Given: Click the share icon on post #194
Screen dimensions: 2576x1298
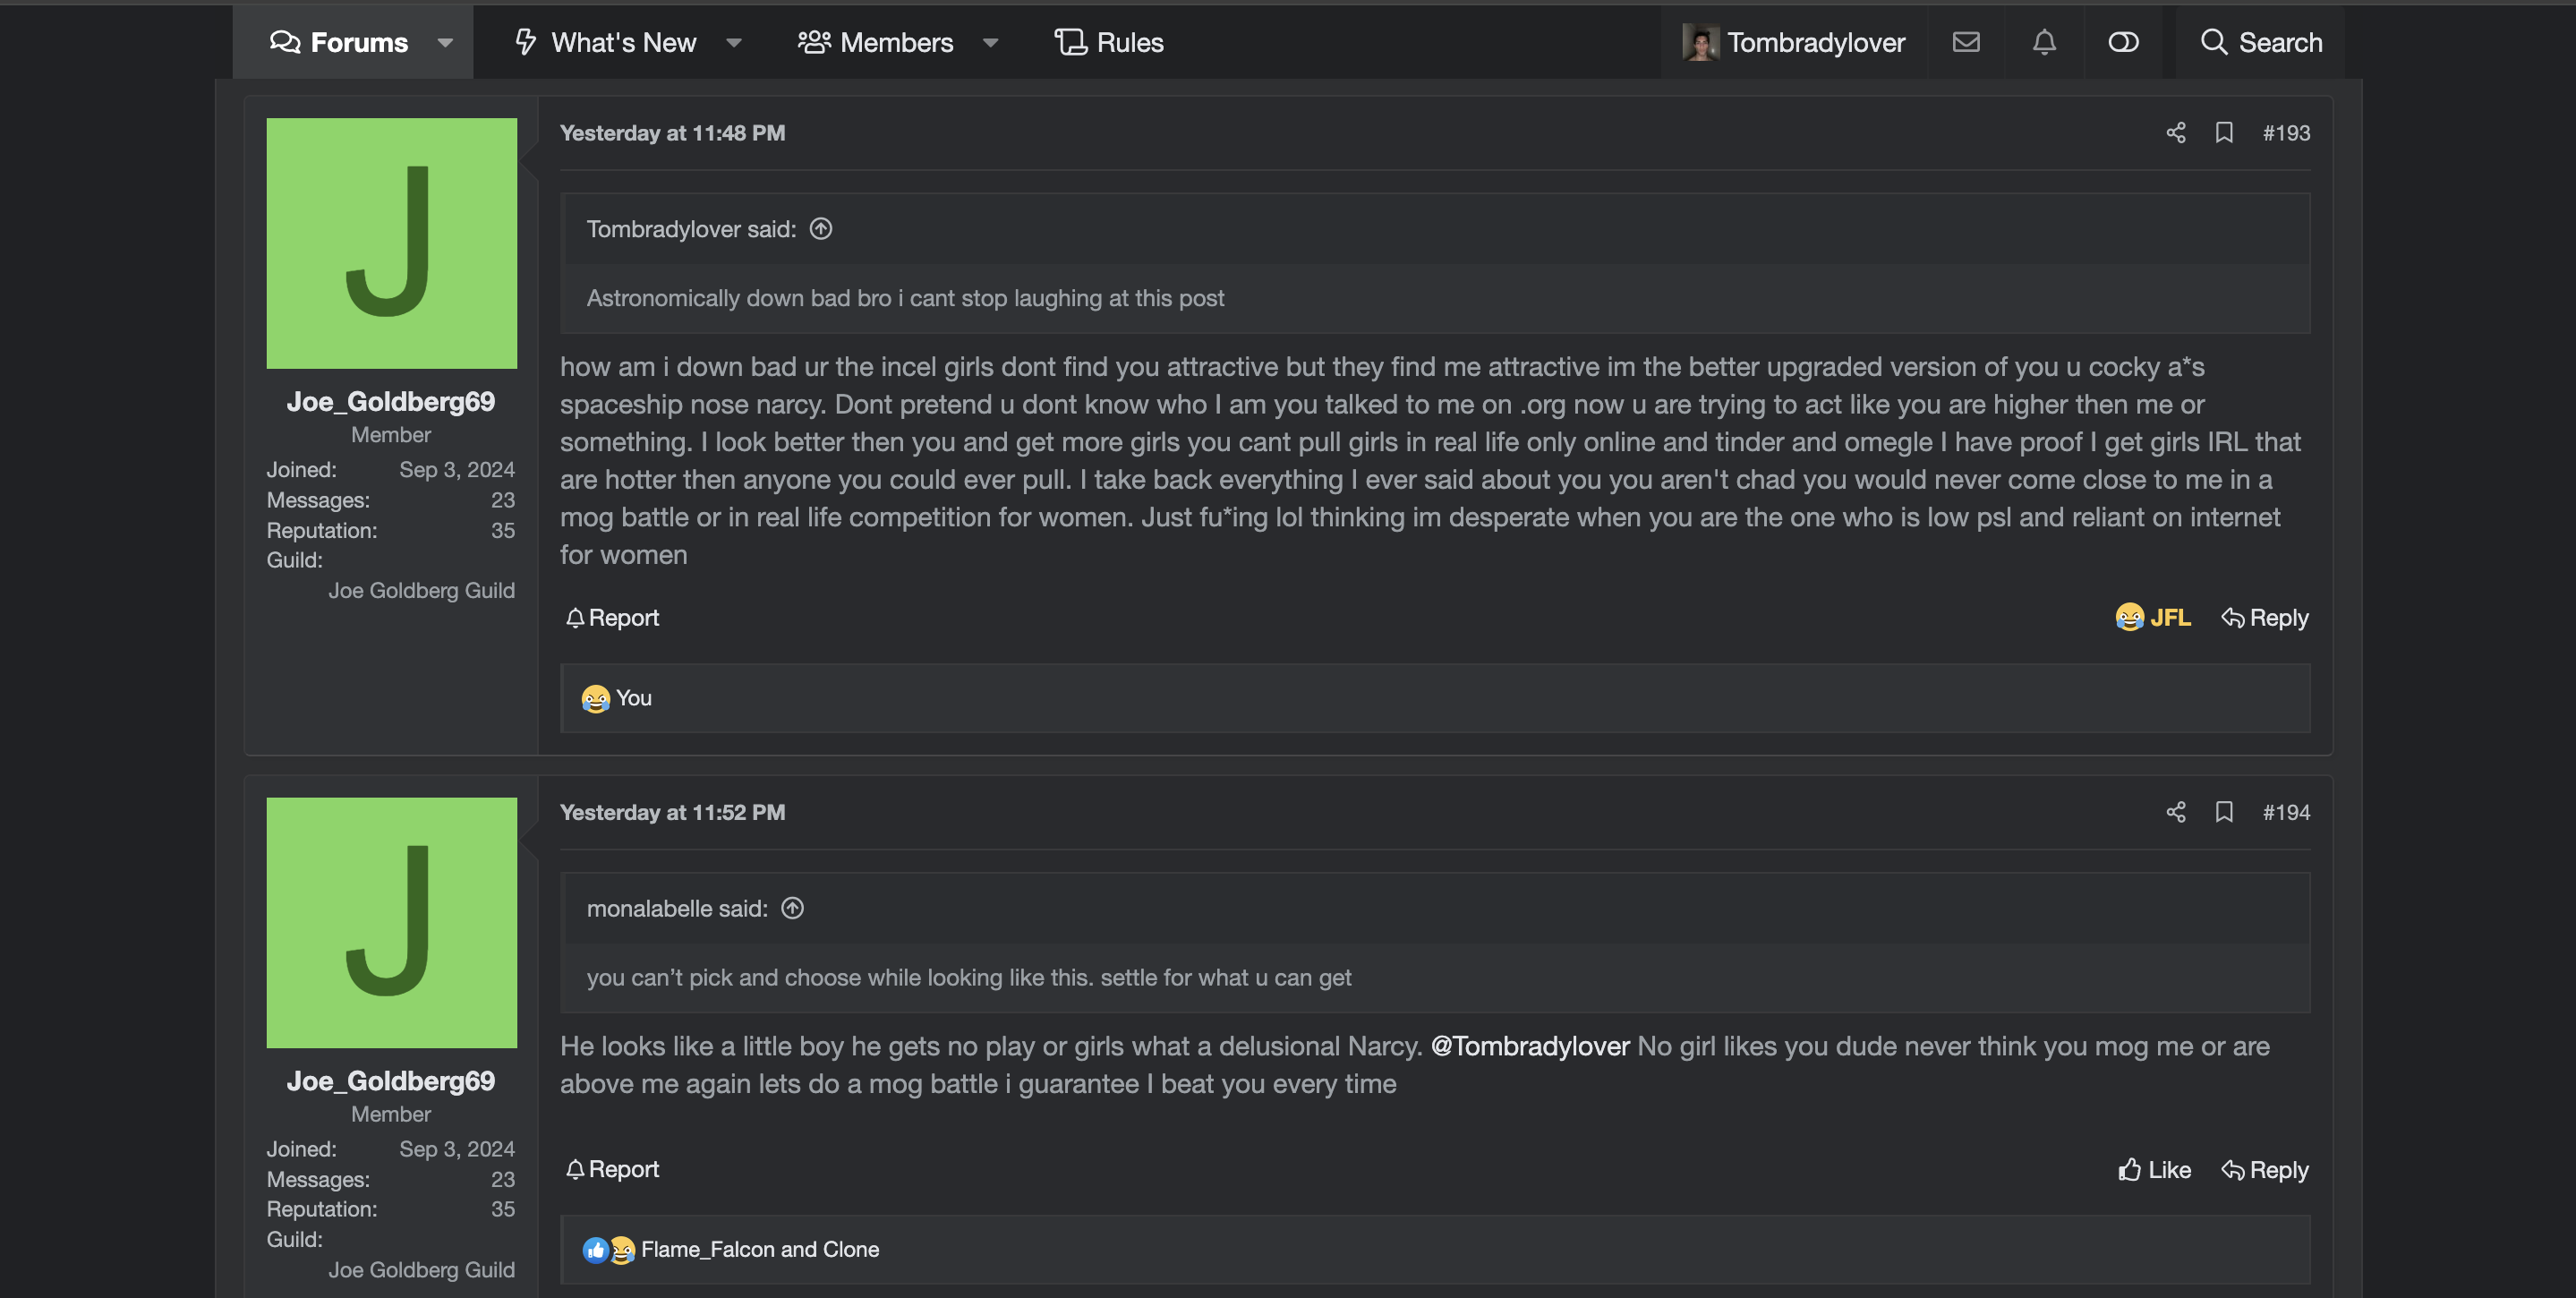Looking at the screenshot, I should pos(2175,812).
